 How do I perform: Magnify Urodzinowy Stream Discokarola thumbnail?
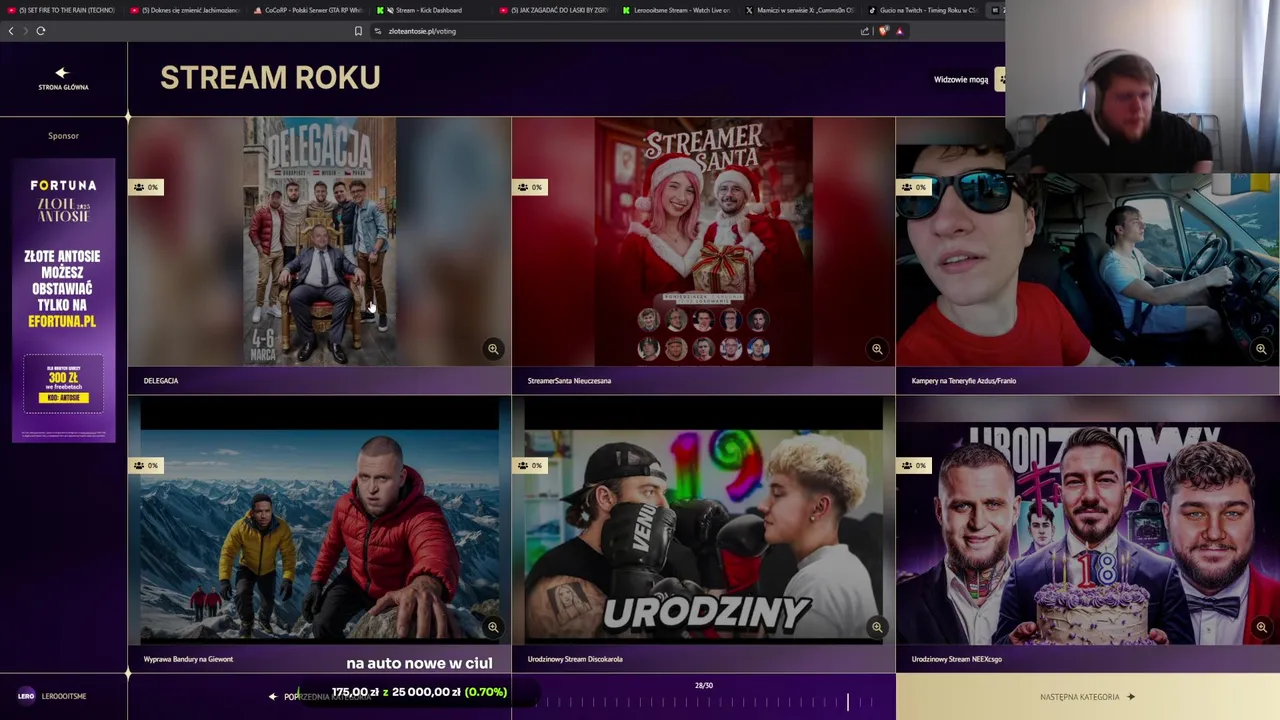pos(877,627)
